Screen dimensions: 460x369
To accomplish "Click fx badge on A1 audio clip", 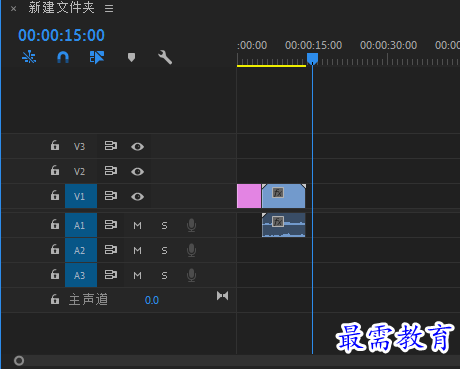I will pos(278,221).
